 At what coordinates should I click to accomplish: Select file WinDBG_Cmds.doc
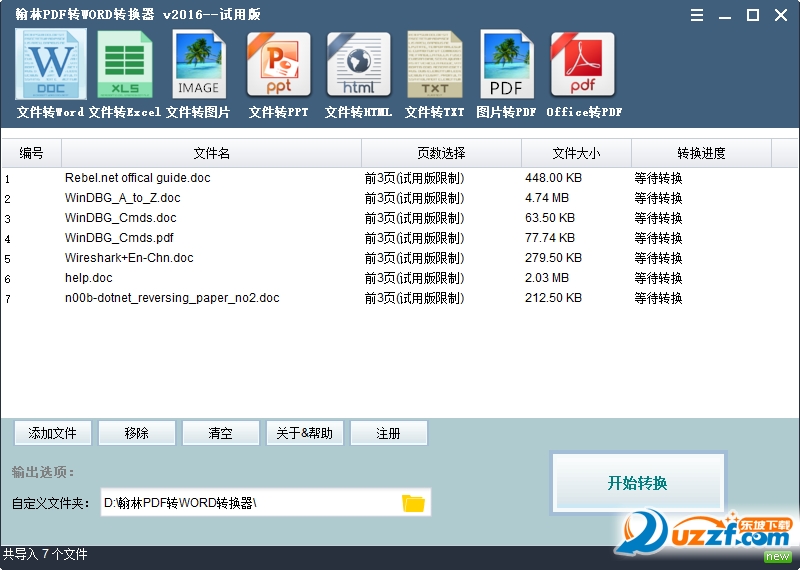point(121,218)
